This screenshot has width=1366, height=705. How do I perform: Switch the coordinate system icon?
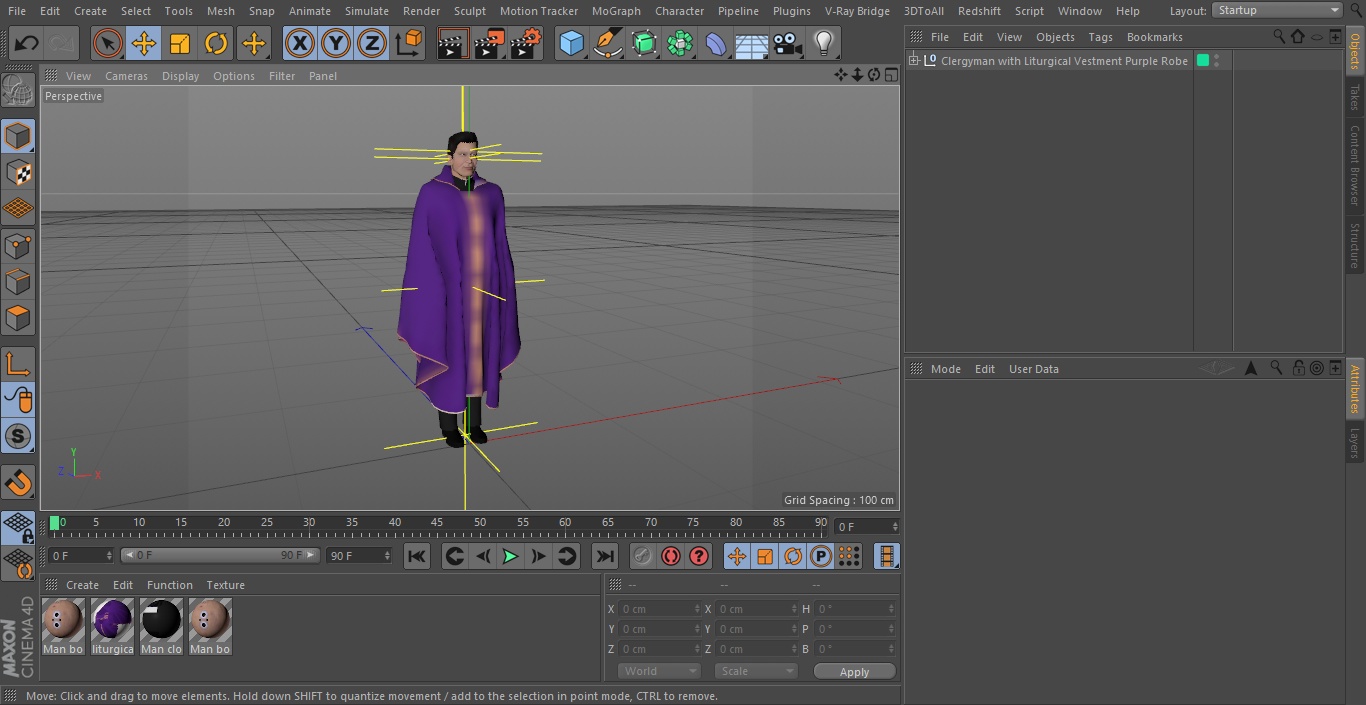(x=409, y=43)
